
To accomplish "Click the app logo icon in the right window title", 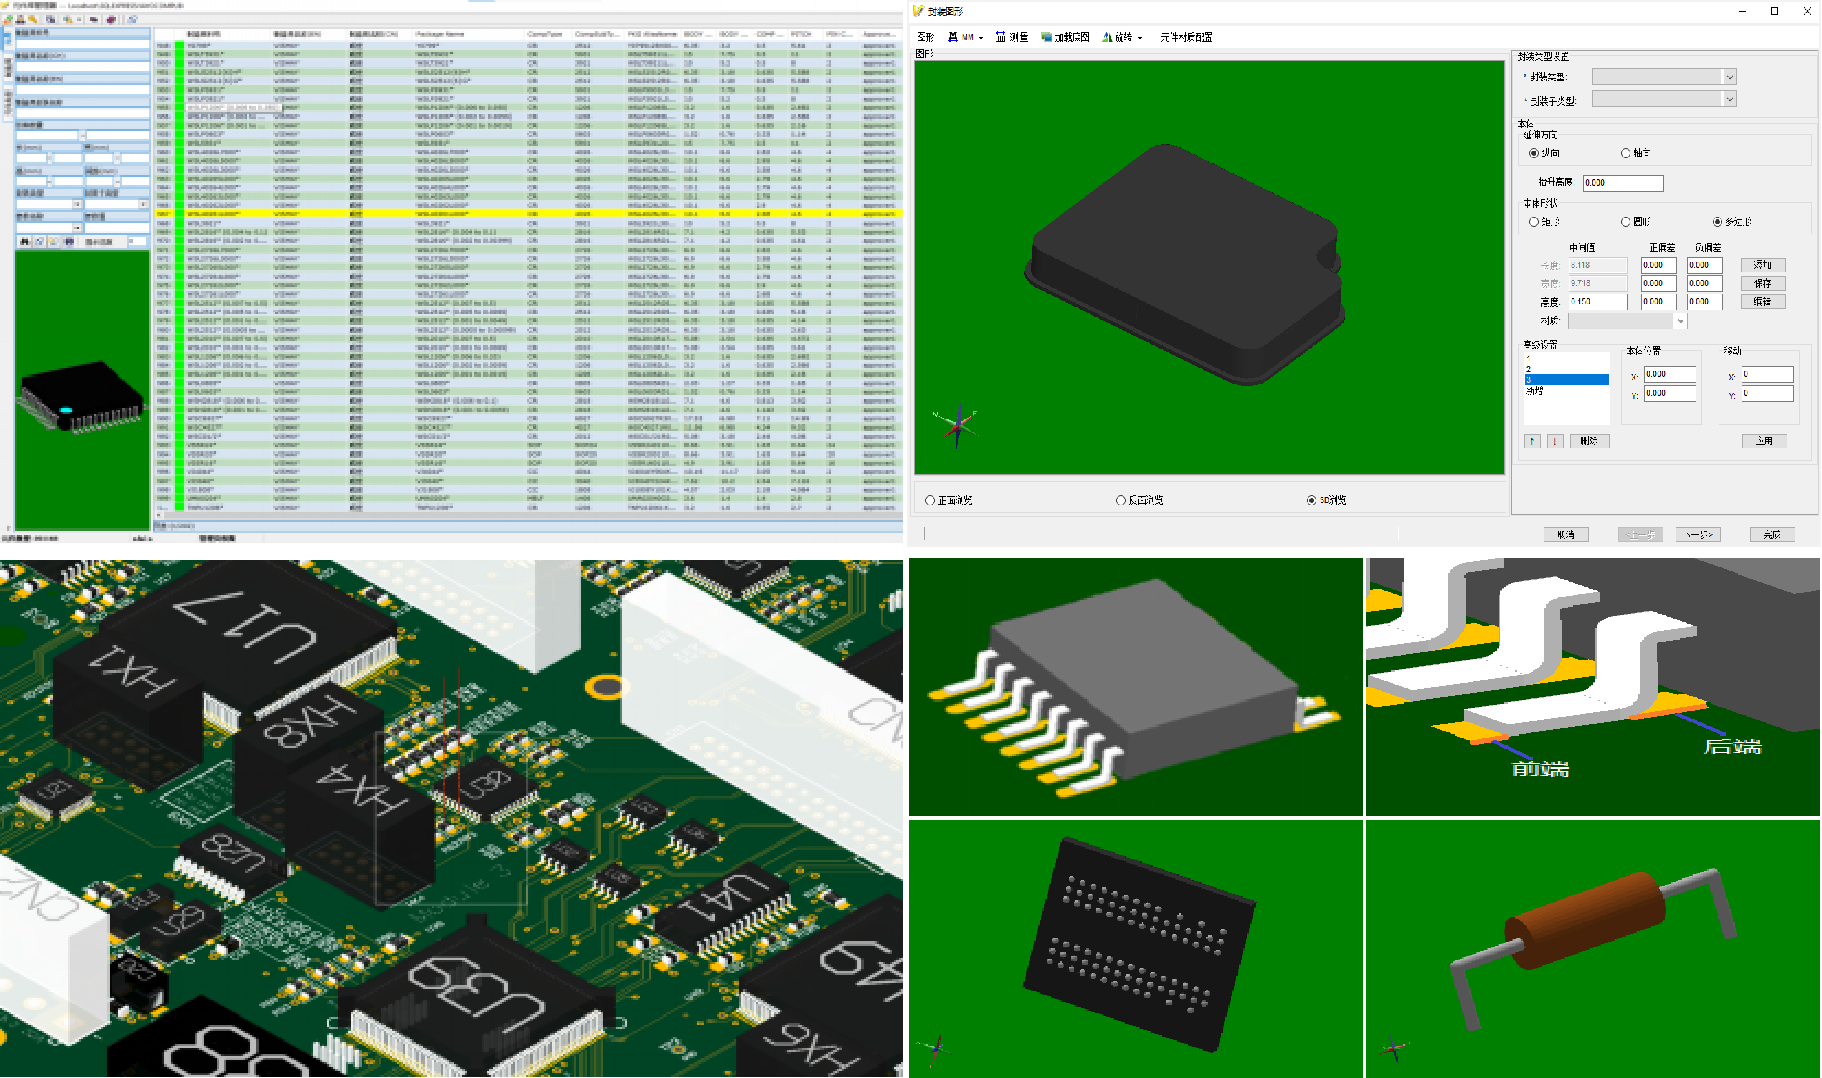I will [918, 11].
